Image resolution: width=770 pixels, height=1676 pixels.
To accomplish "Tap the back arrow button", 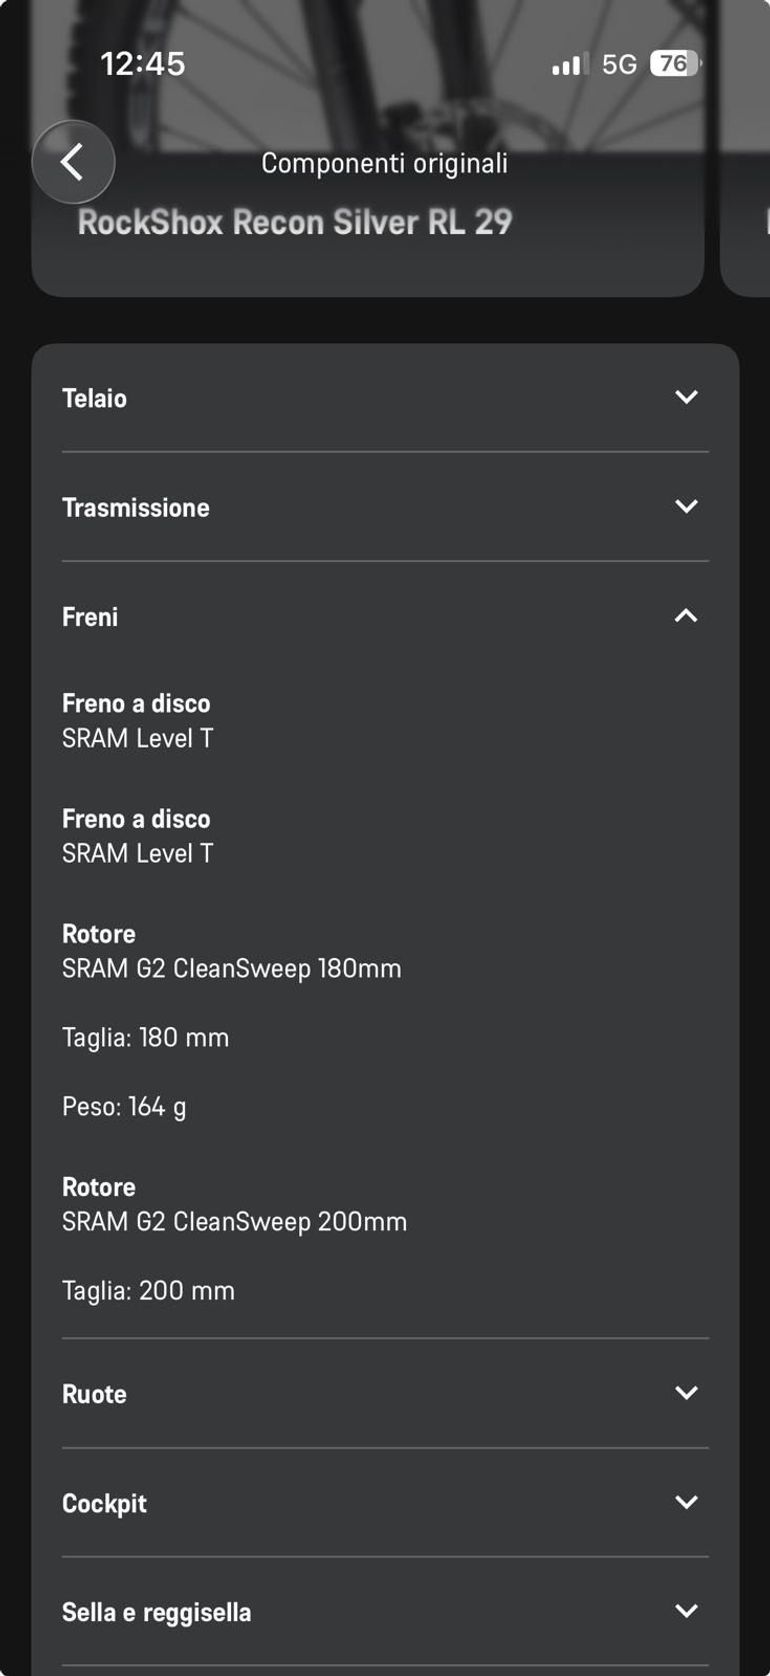I will (73, 162).
